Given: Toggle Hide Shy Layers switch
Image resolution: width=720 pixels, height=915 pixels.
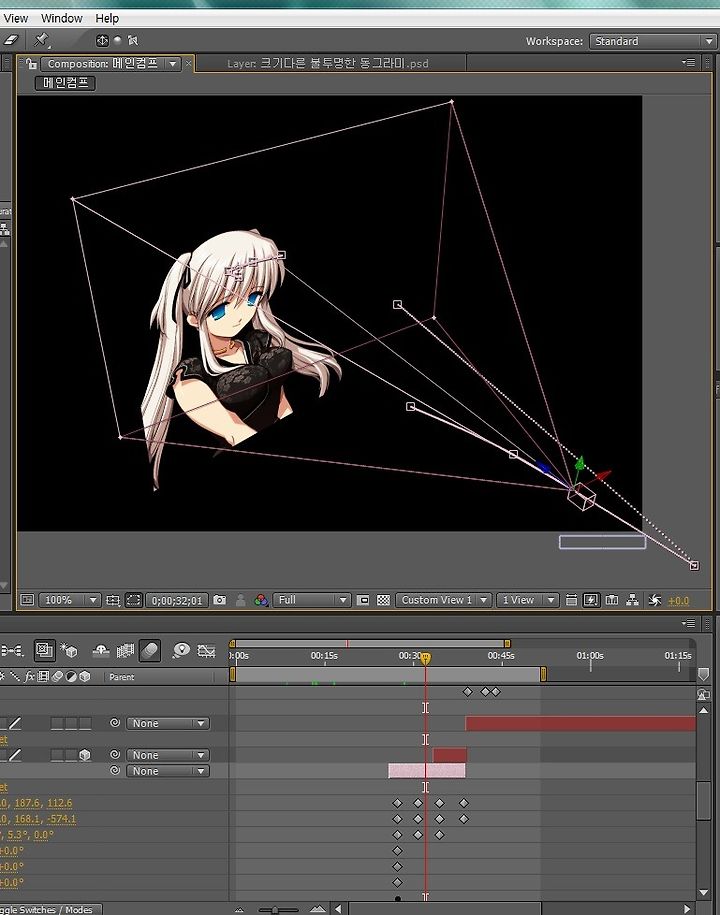Looking at the screenshot, I should click(x=101, y=650).
